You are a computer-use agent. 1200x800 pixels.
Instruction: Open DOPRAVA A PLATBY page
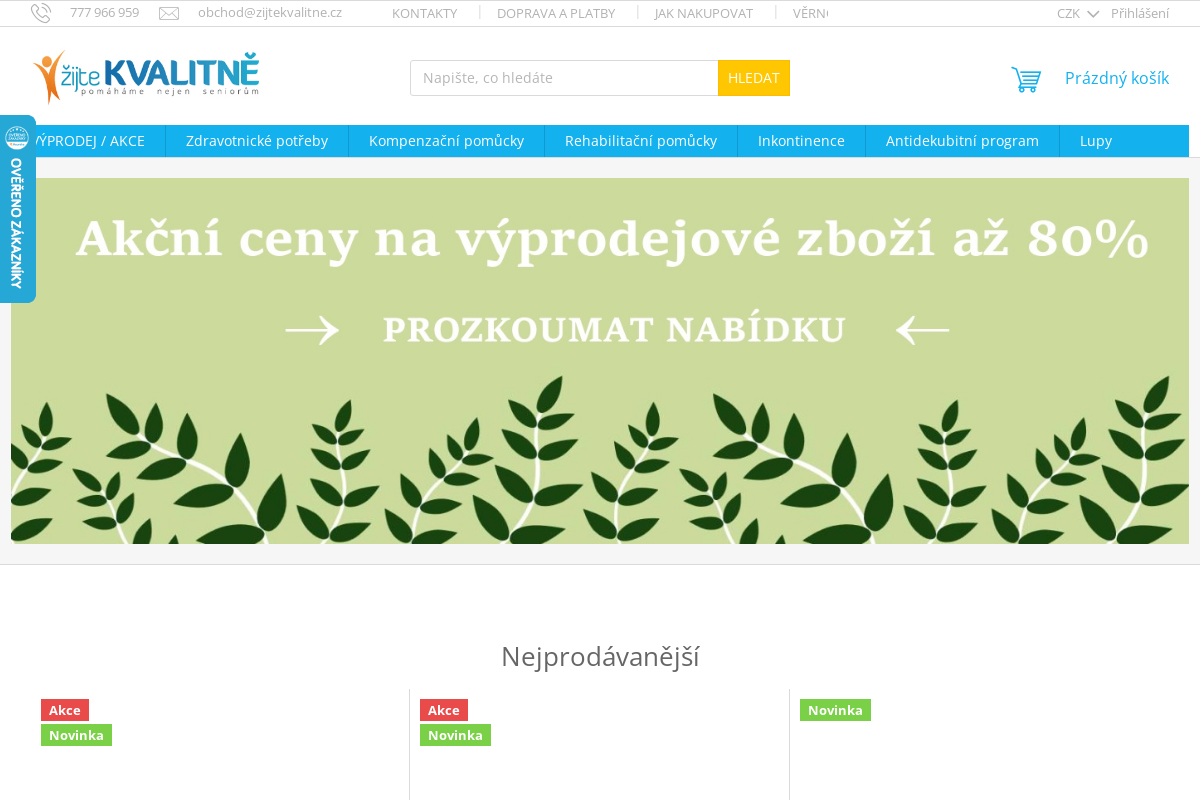point(556,13)
